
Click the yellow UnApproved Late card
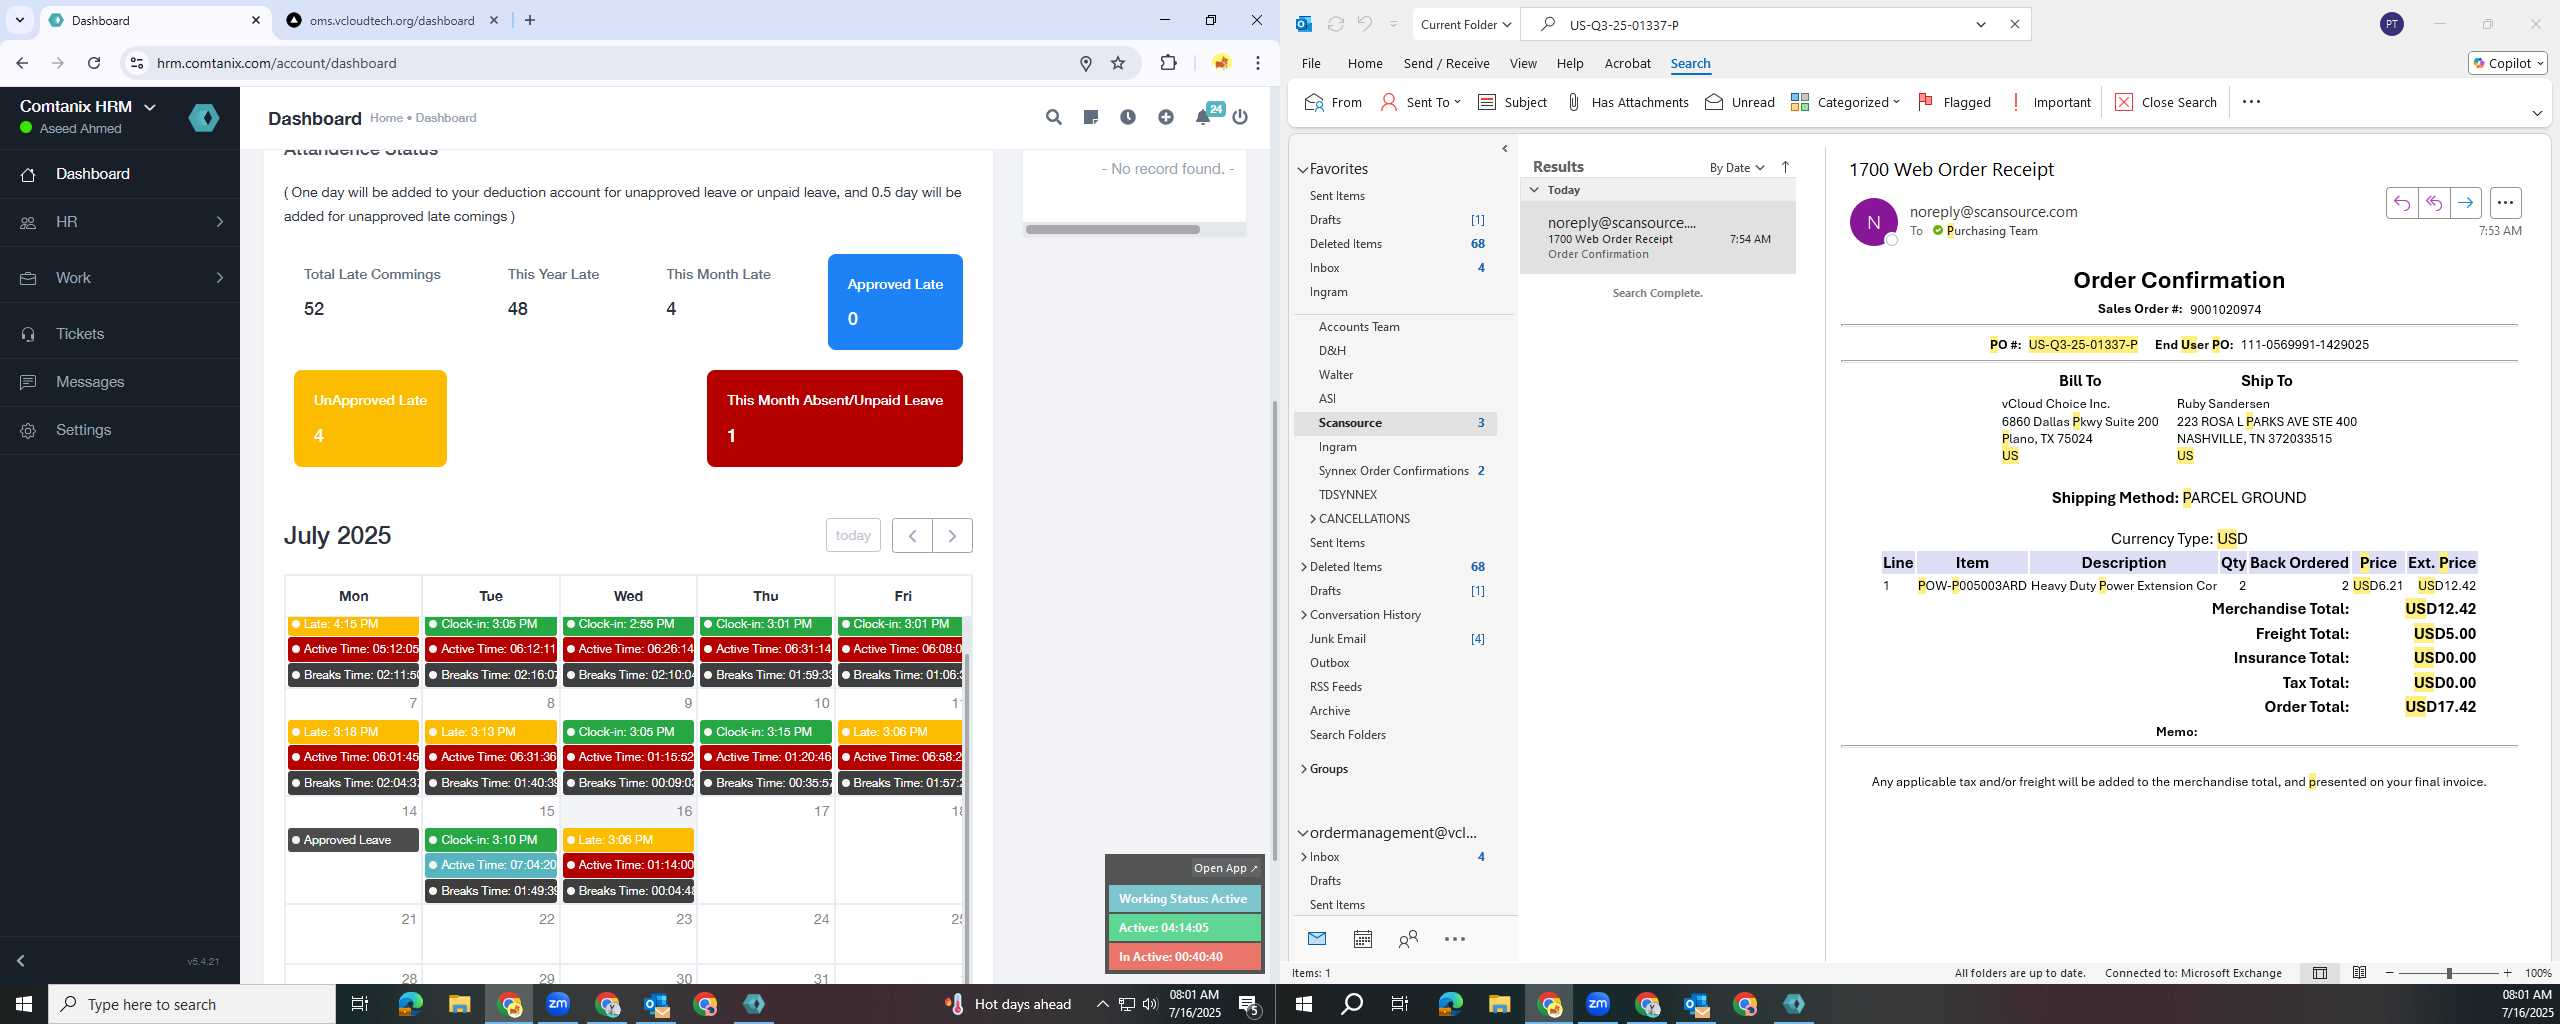coord(370,418)
